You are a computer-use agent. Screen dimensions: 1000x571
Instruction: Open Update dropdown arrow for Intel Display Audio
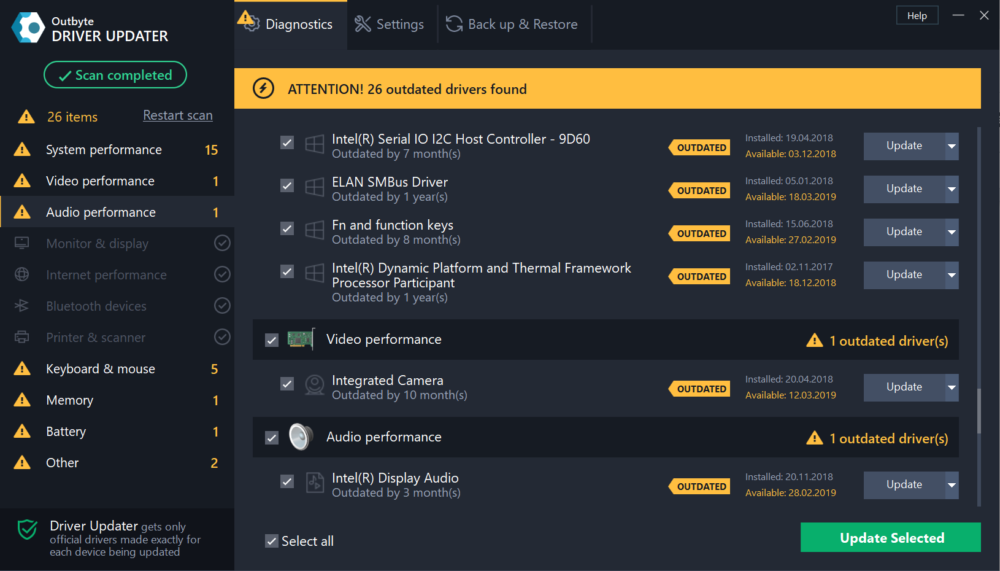click(x=952, y=485)
